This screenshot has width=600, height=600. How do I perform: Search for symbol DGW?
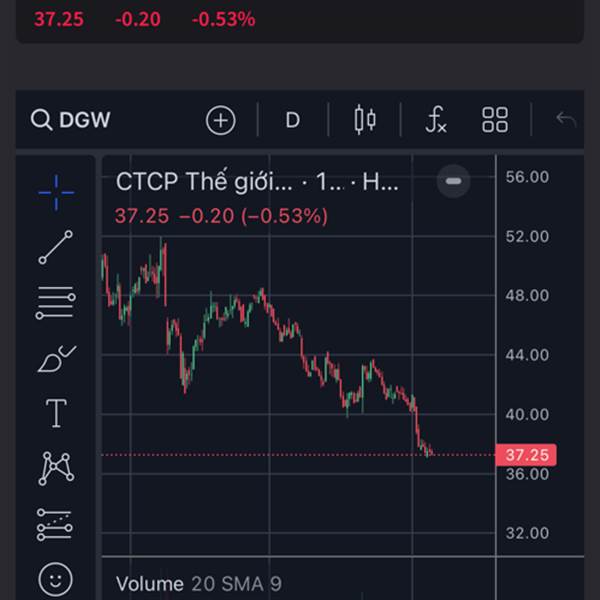(x=72, y=121)
